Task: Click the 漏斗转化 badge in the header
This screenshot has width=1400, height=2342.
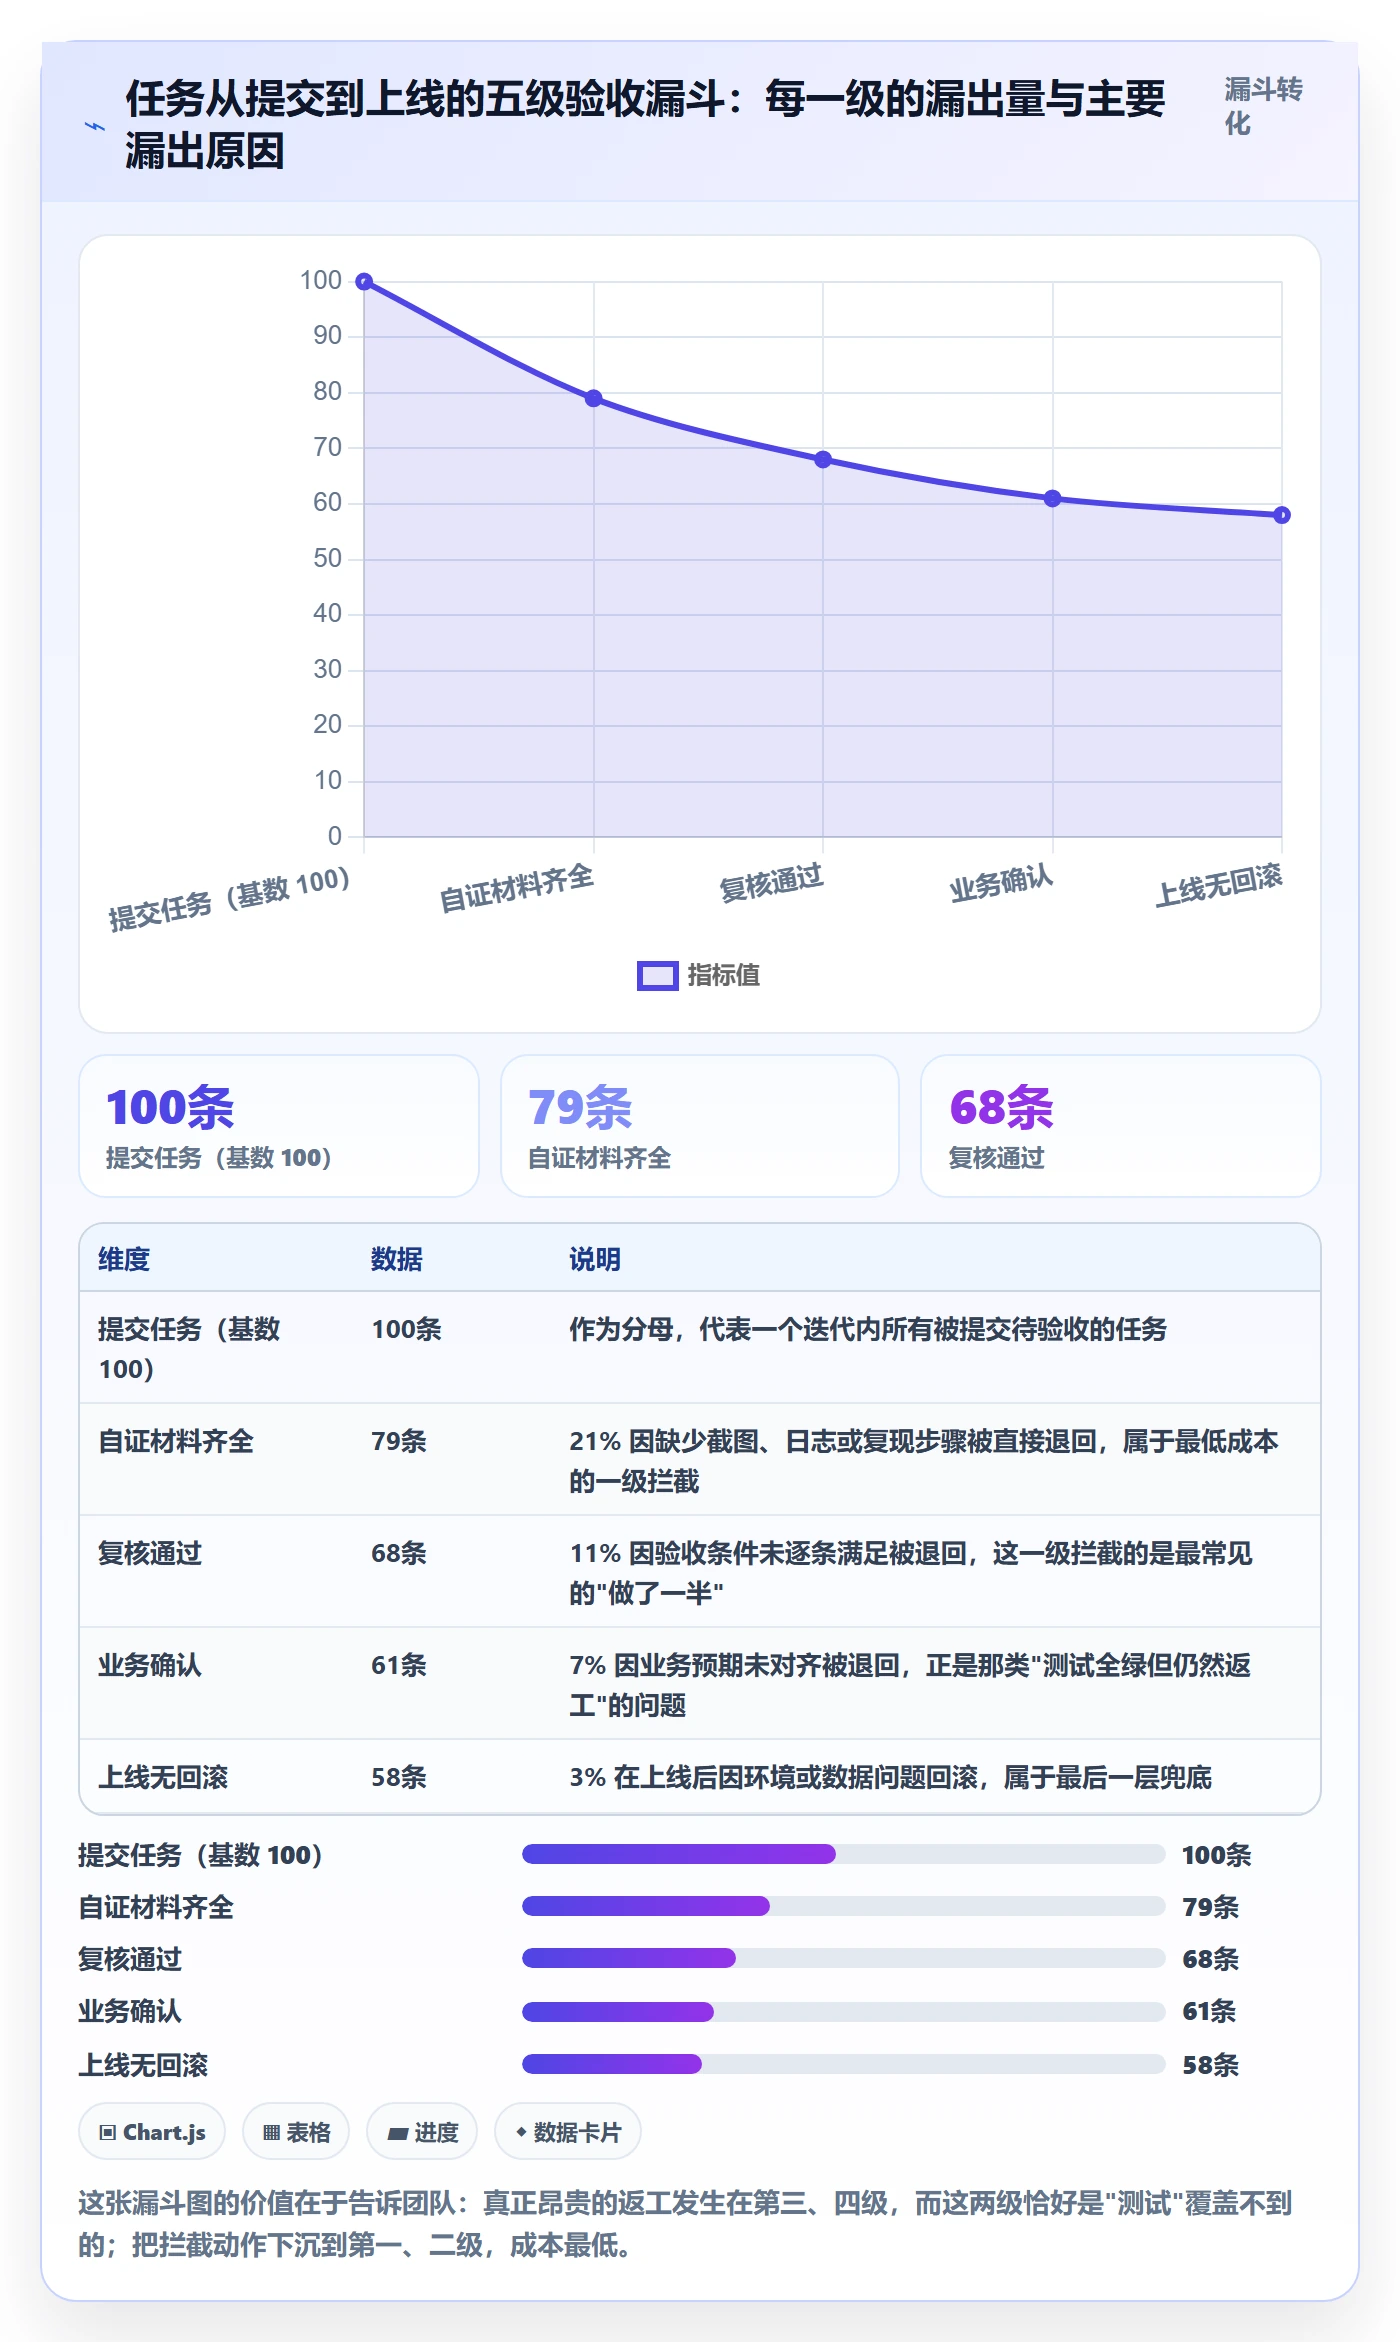Action: coord(1264,106)
